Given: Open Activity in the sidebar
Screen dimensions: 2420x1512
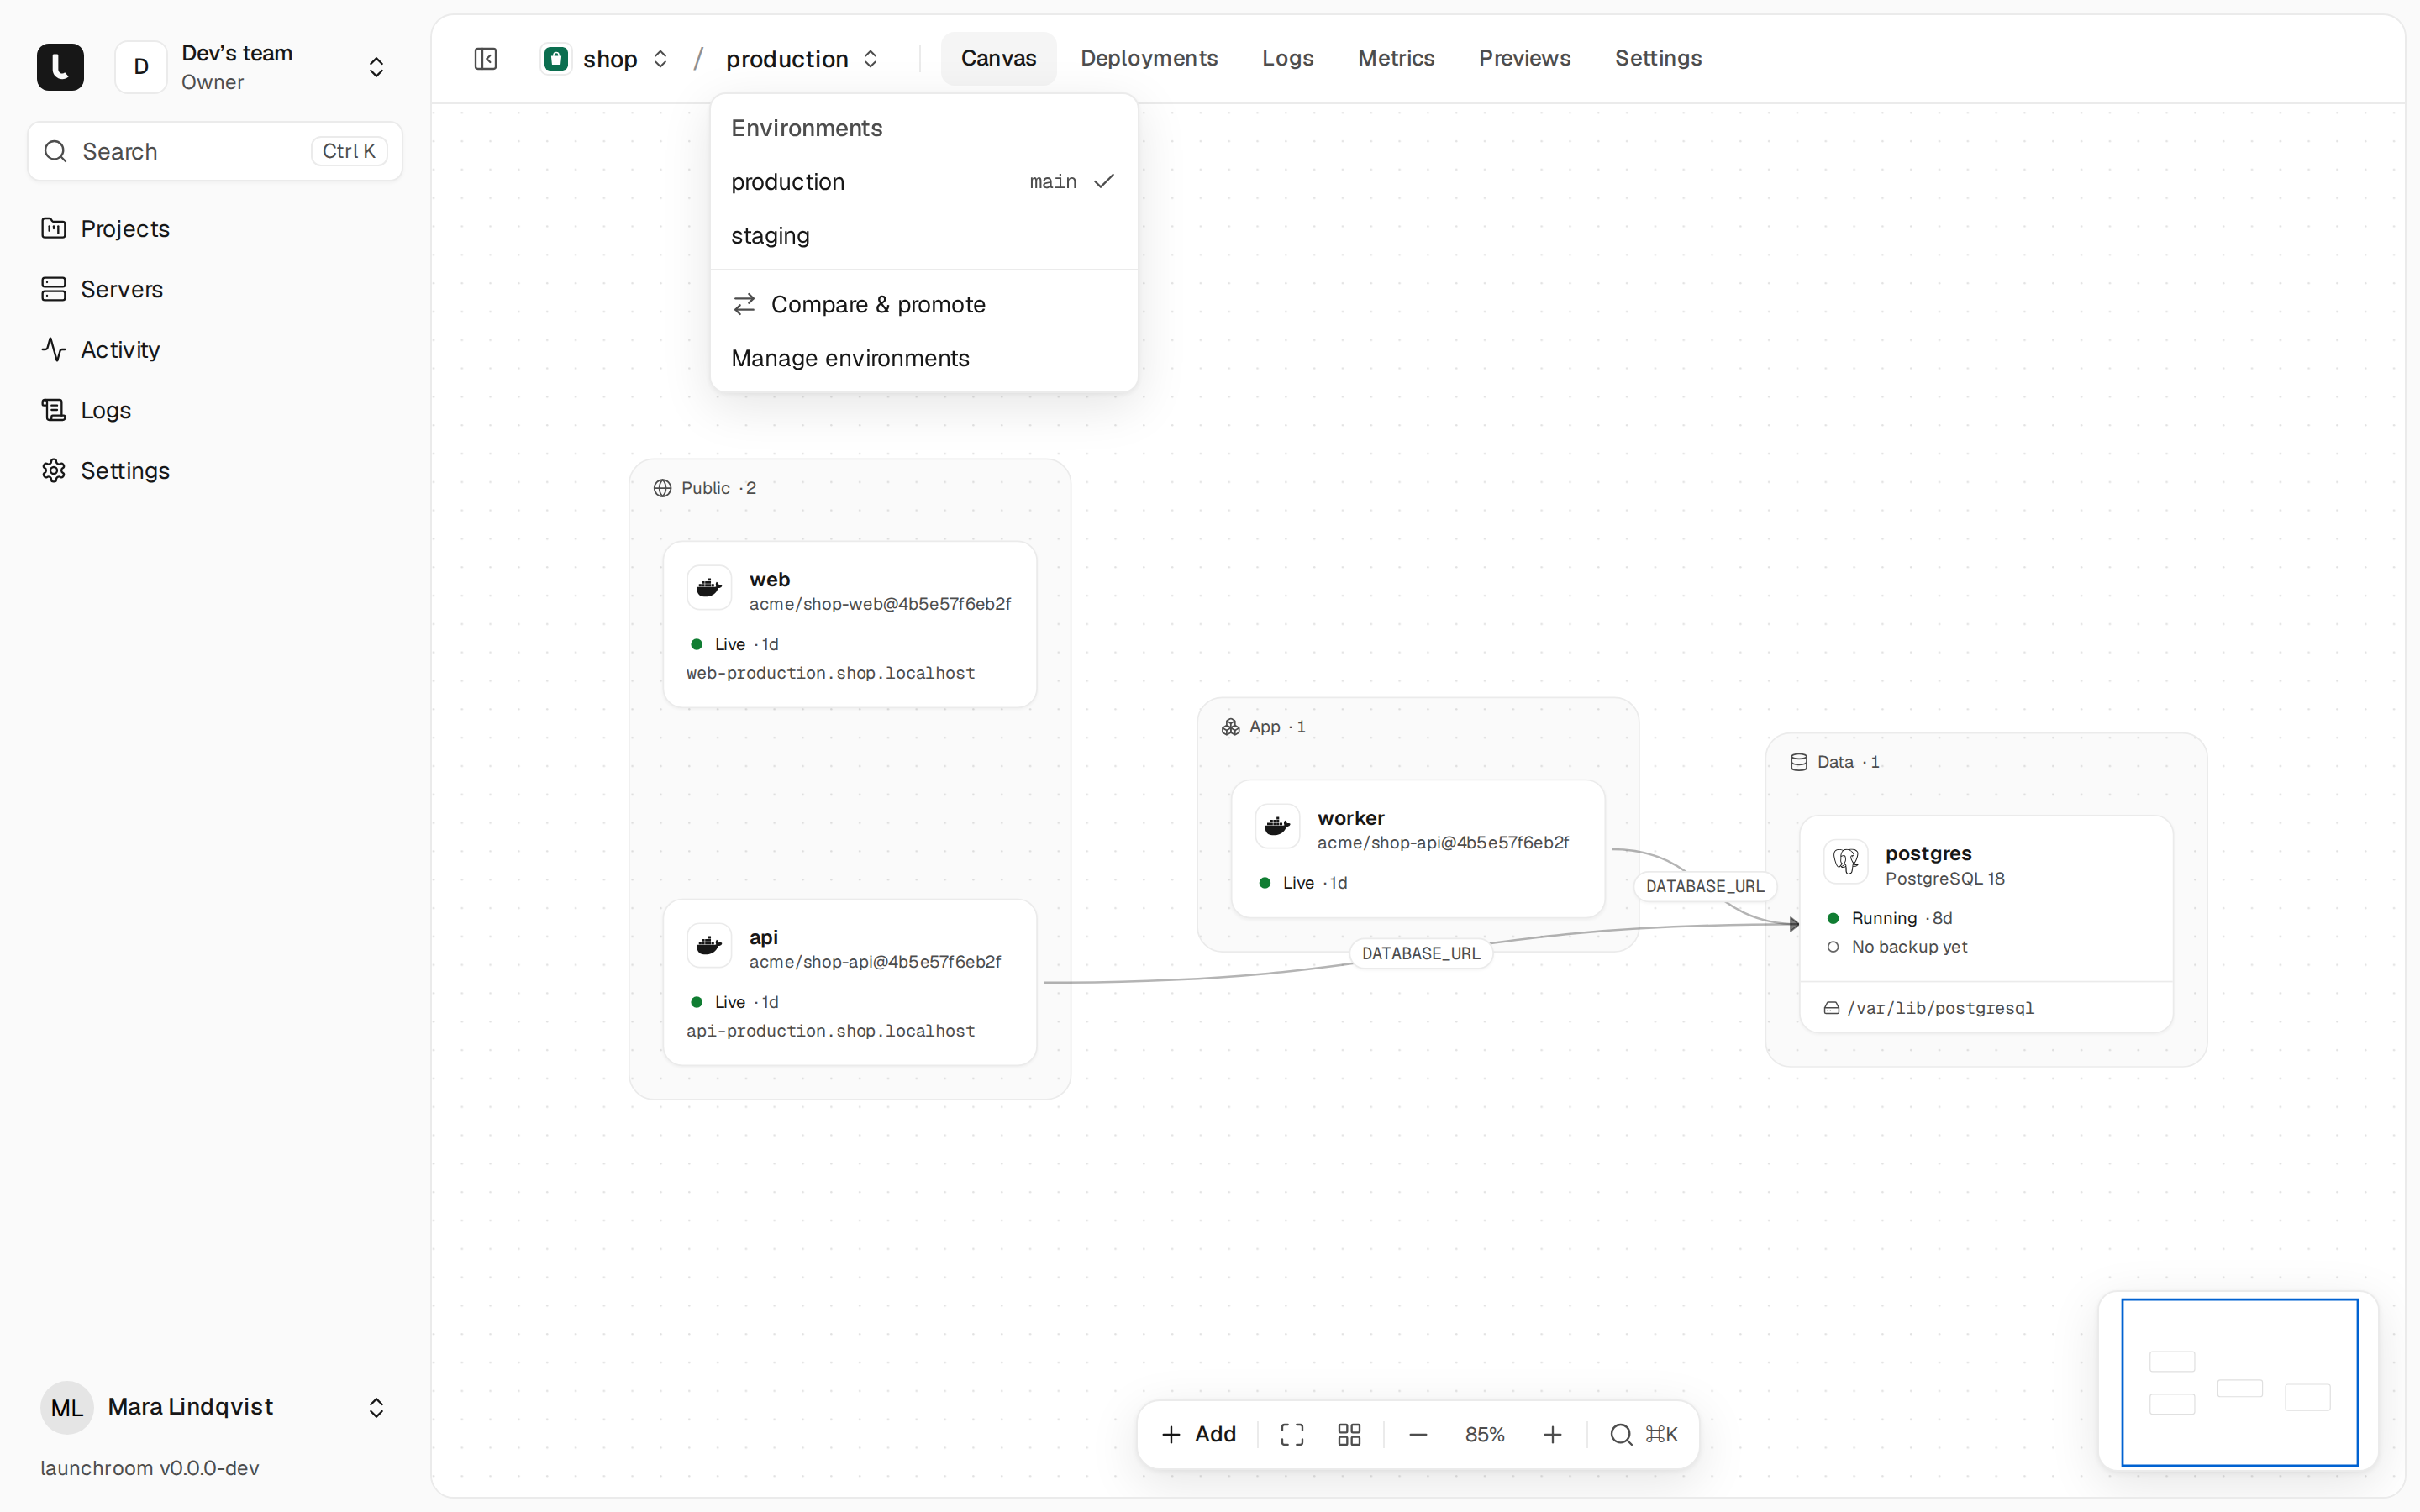Looking at the screenshot, I should (214, 350).
